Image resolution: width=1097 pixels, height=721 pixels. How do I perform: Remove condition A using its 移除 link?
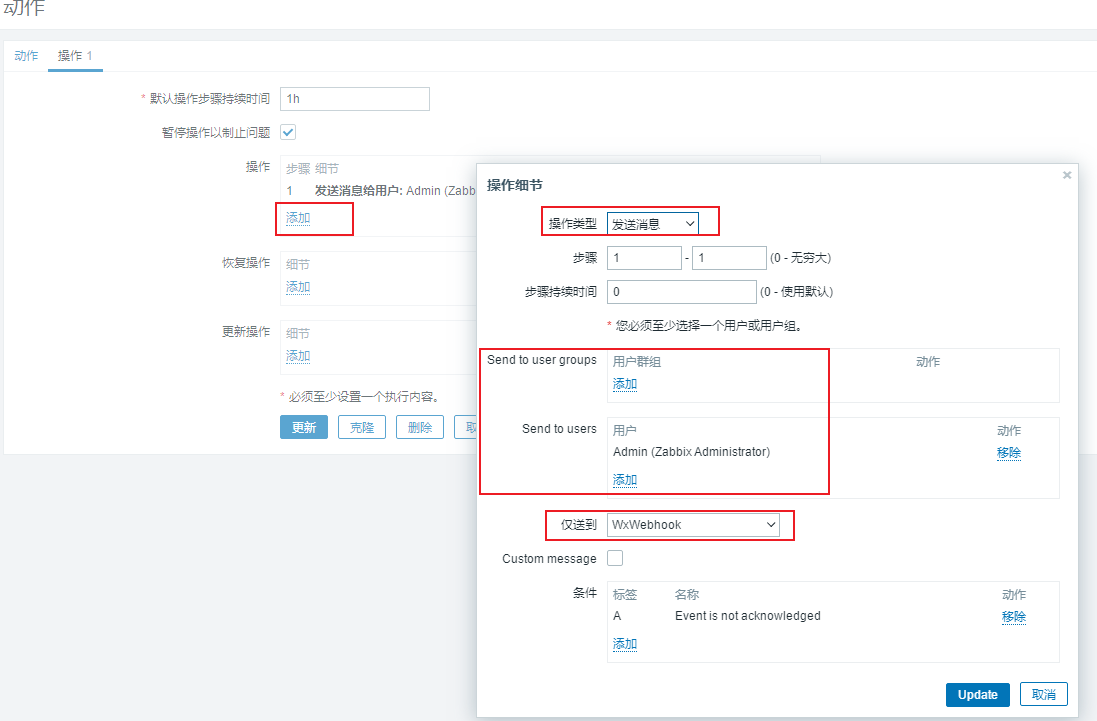pyautogui.click(x=1013, y=617)
